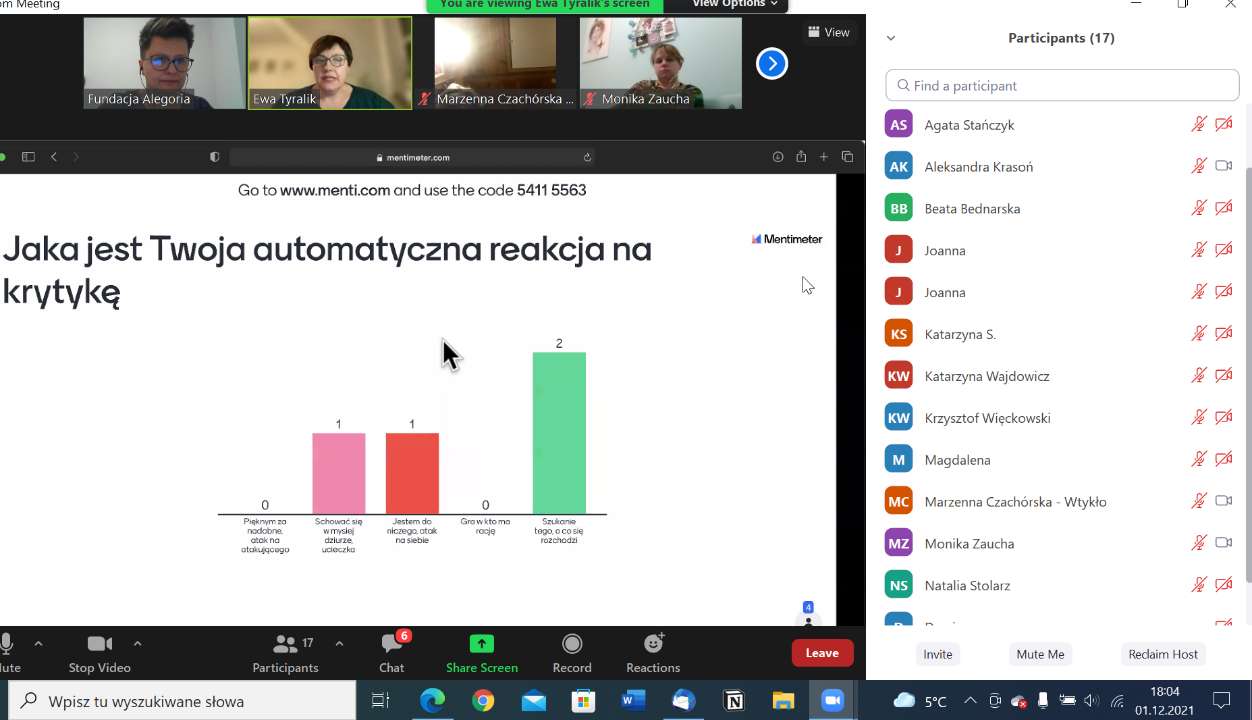1252x720 pixels.
Task: Start recording with the Record icon
Action: click(572, 644)
